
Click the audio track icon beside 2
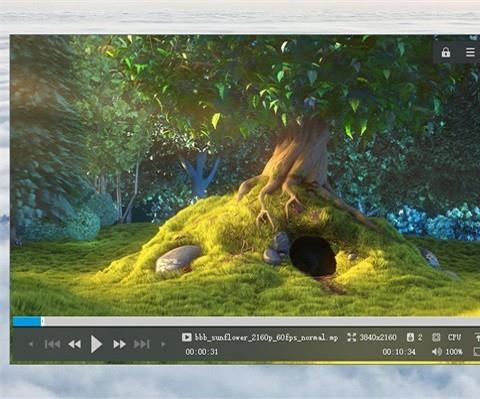(410, 337)
